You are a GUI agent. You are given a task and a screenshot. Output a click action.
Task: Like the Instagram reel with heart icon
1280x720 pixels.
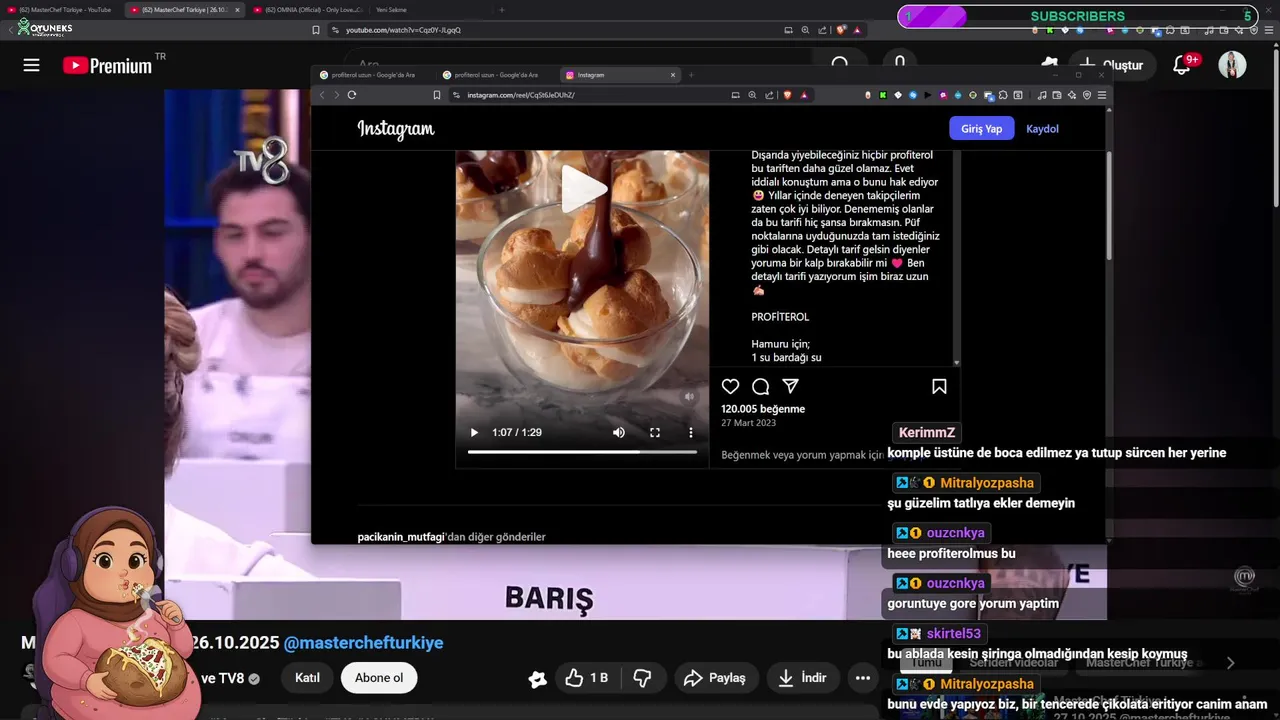(x=730, y=387)
